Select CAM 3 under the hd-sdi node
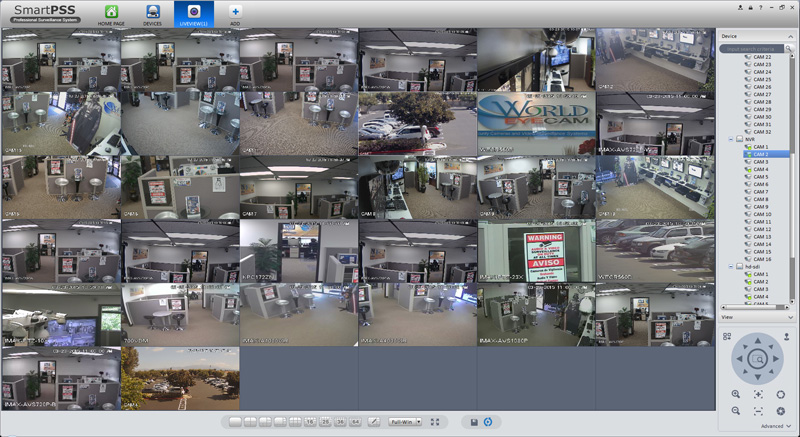The width and height of the screenshot is (800, 437). tap(760, 289)
